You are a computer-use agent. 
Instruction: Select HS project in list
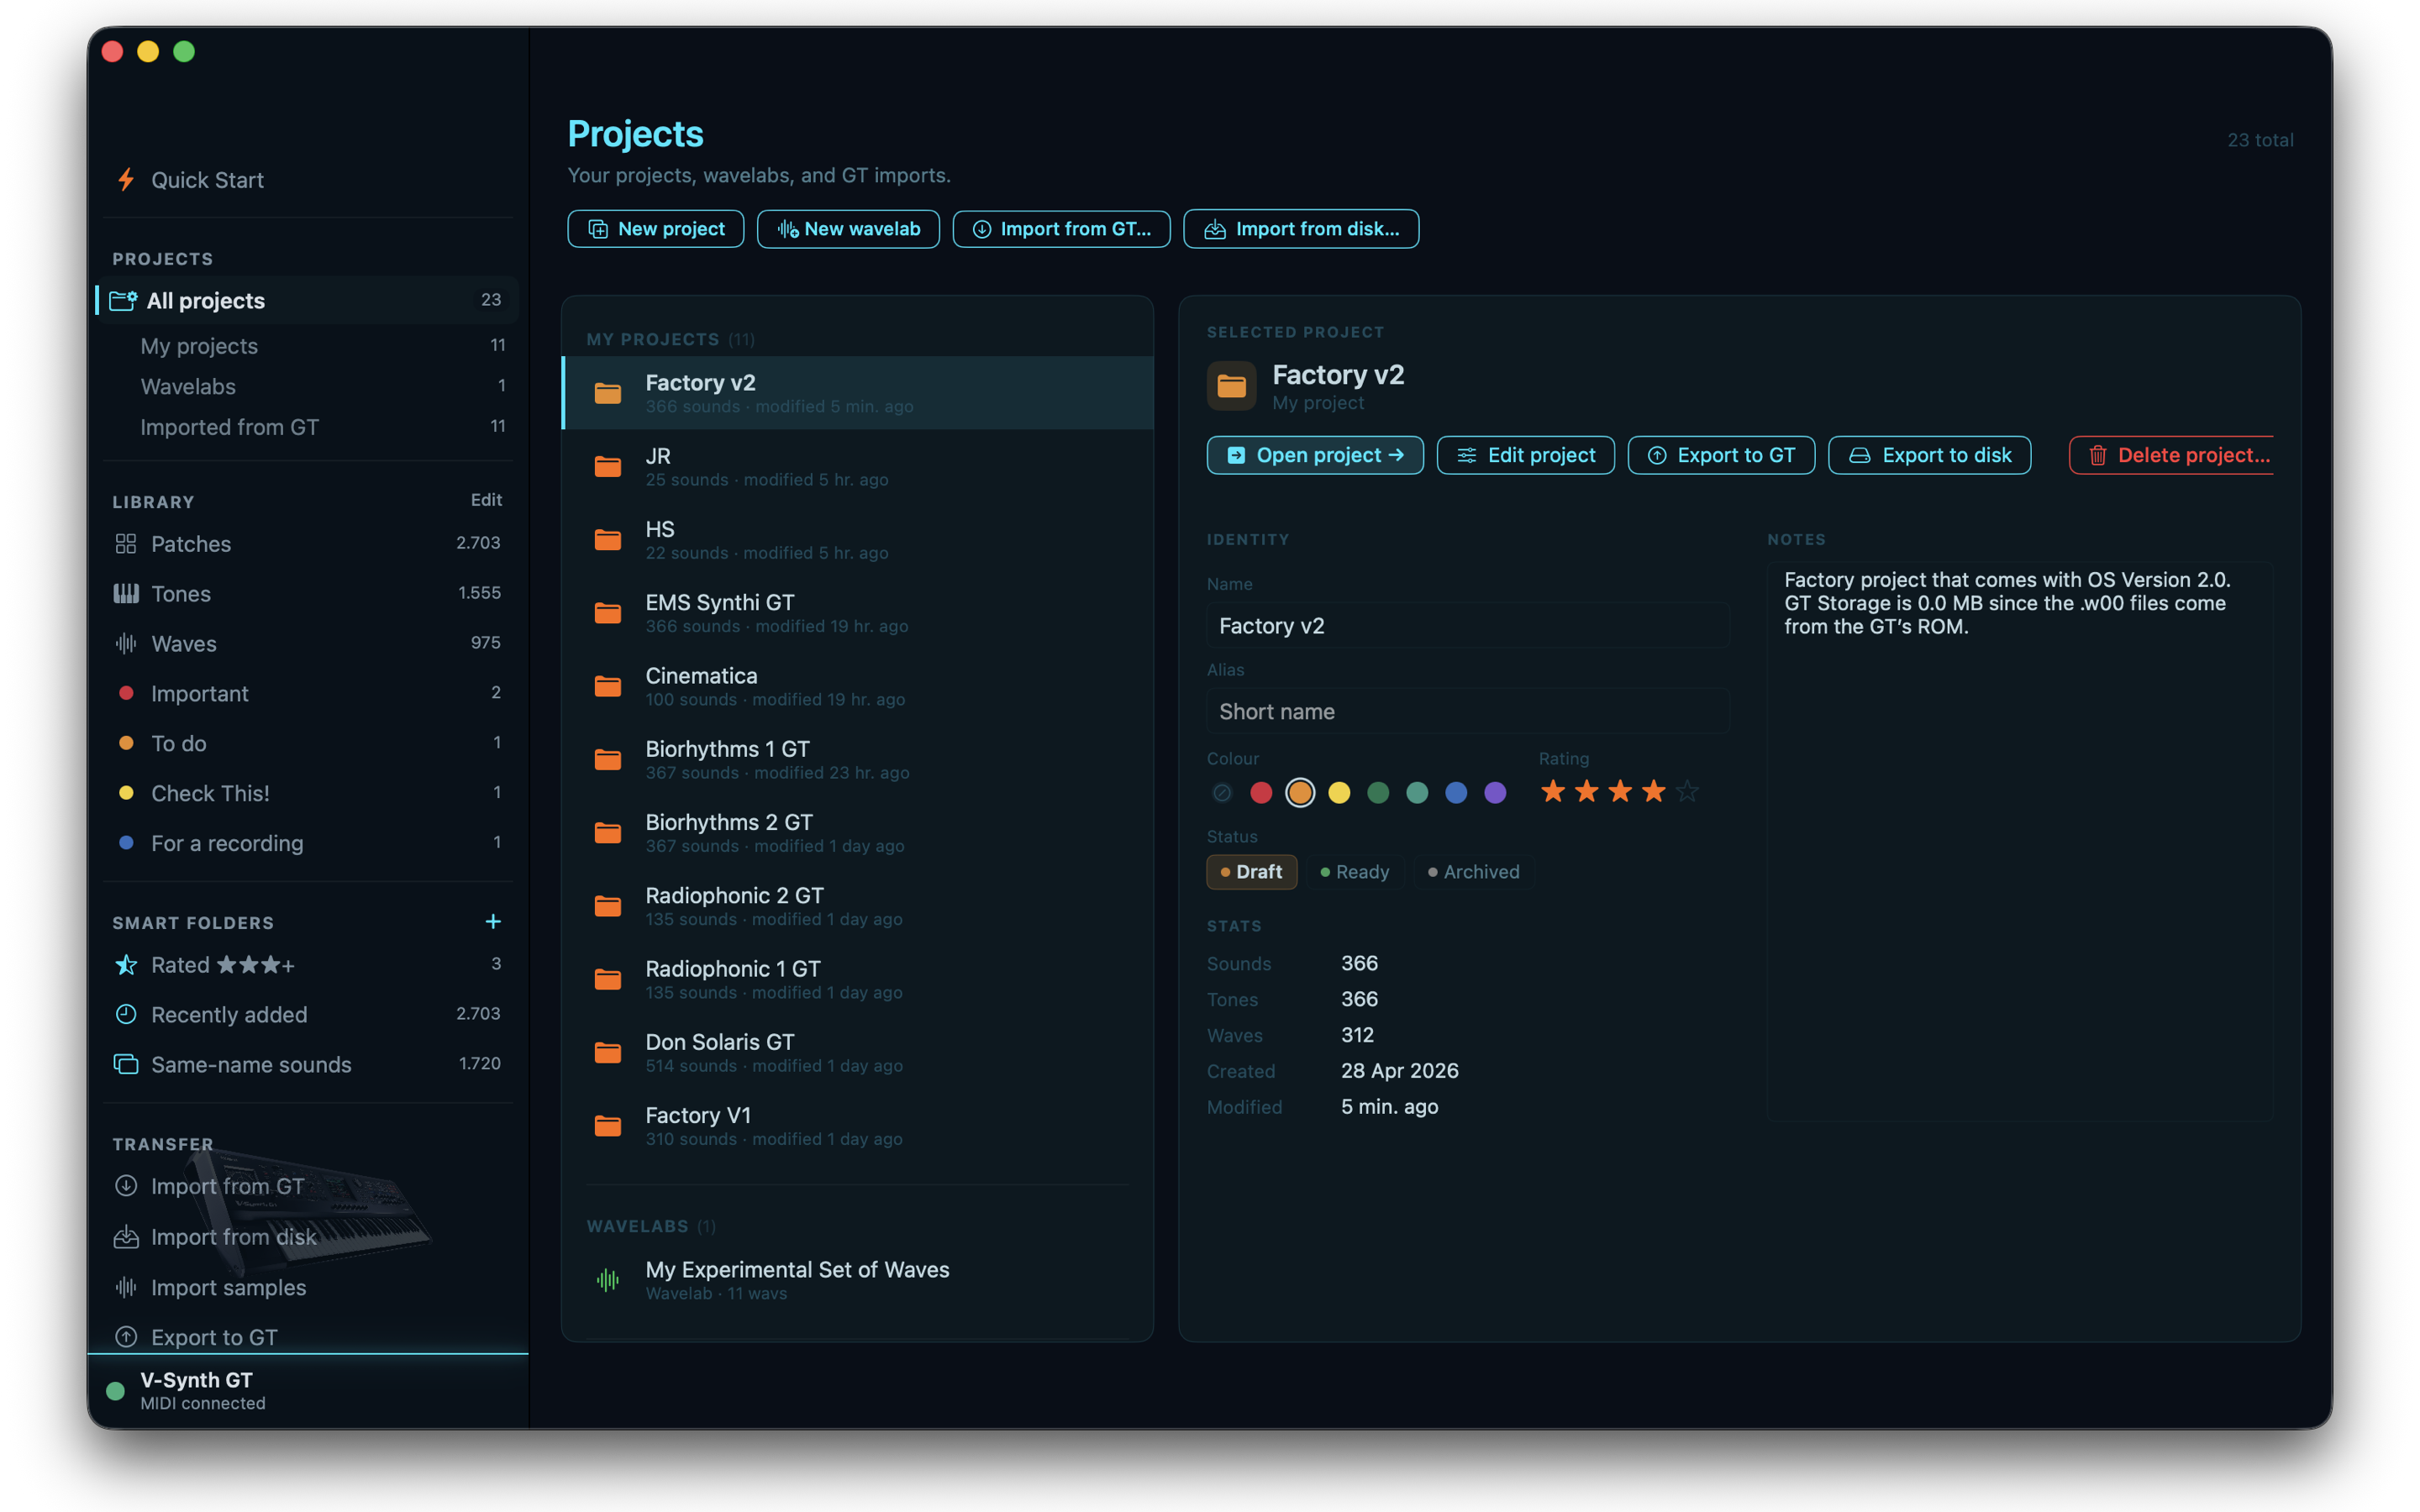coord(858,540)
